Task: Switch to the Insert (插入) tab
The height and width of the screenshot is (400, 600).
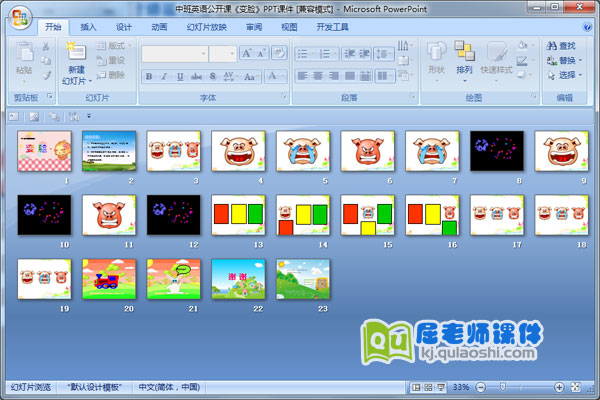Action: pos(88,27)
